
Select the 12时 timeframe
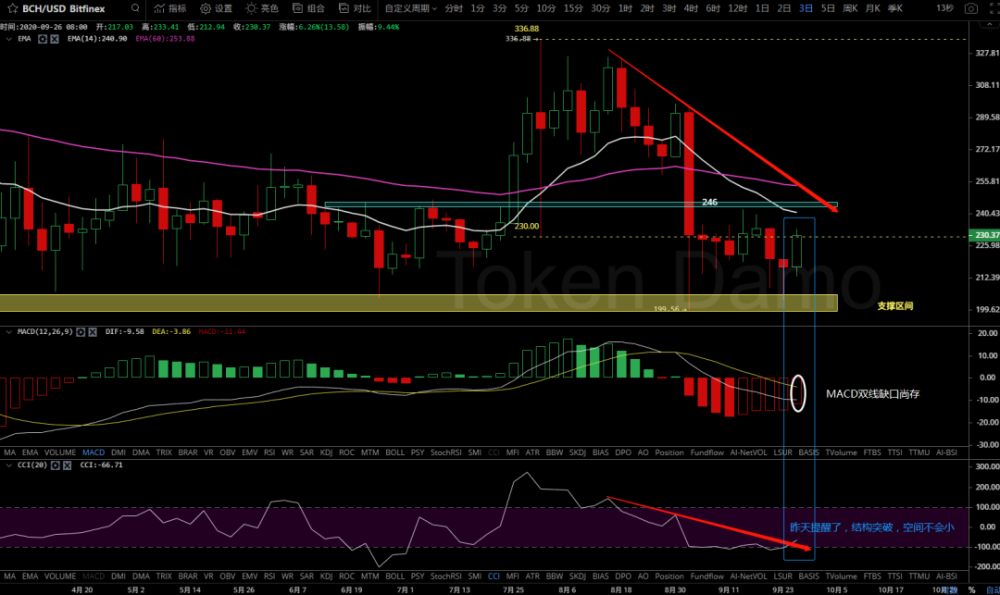coord(737,8)
